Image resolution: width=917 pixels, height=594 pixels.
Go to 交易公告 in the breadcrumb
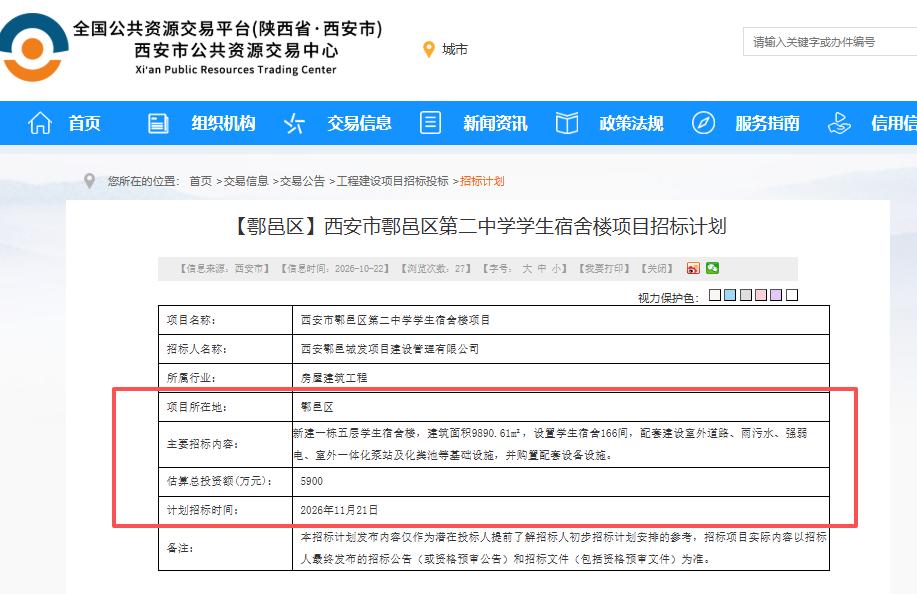(302, 181)
